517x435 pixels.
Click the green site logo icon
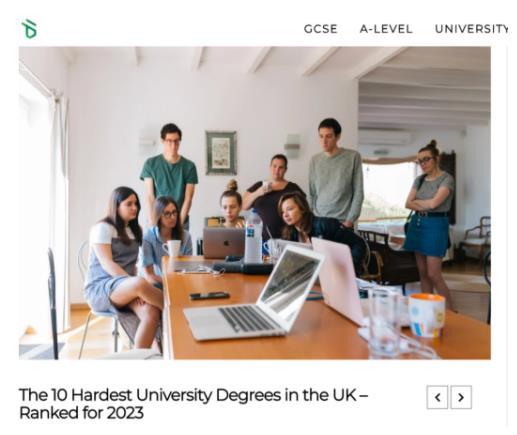click(x=29, y=29)
